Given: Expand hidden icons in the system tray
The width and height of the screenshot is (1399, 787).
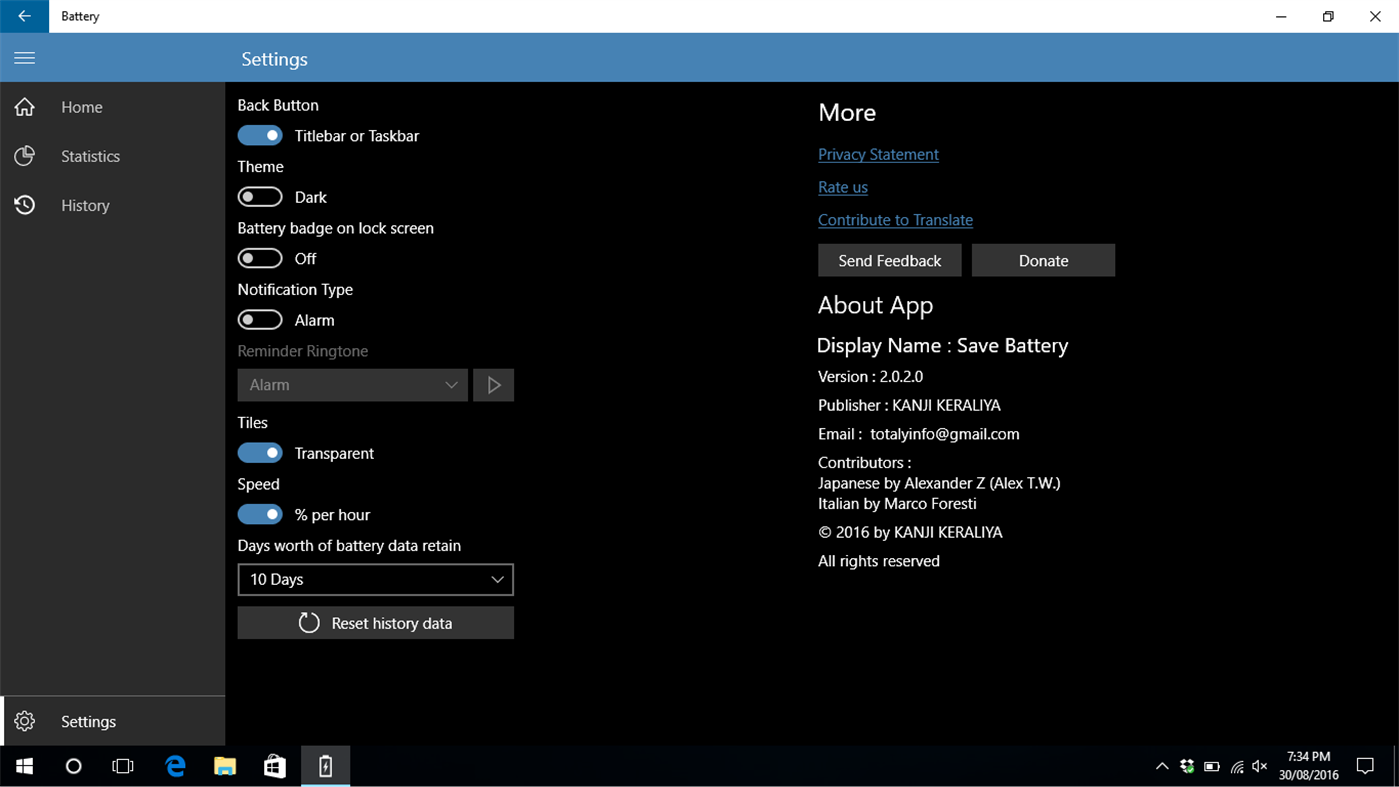Looking at the screenshot, I should [x=1162, y=766].
